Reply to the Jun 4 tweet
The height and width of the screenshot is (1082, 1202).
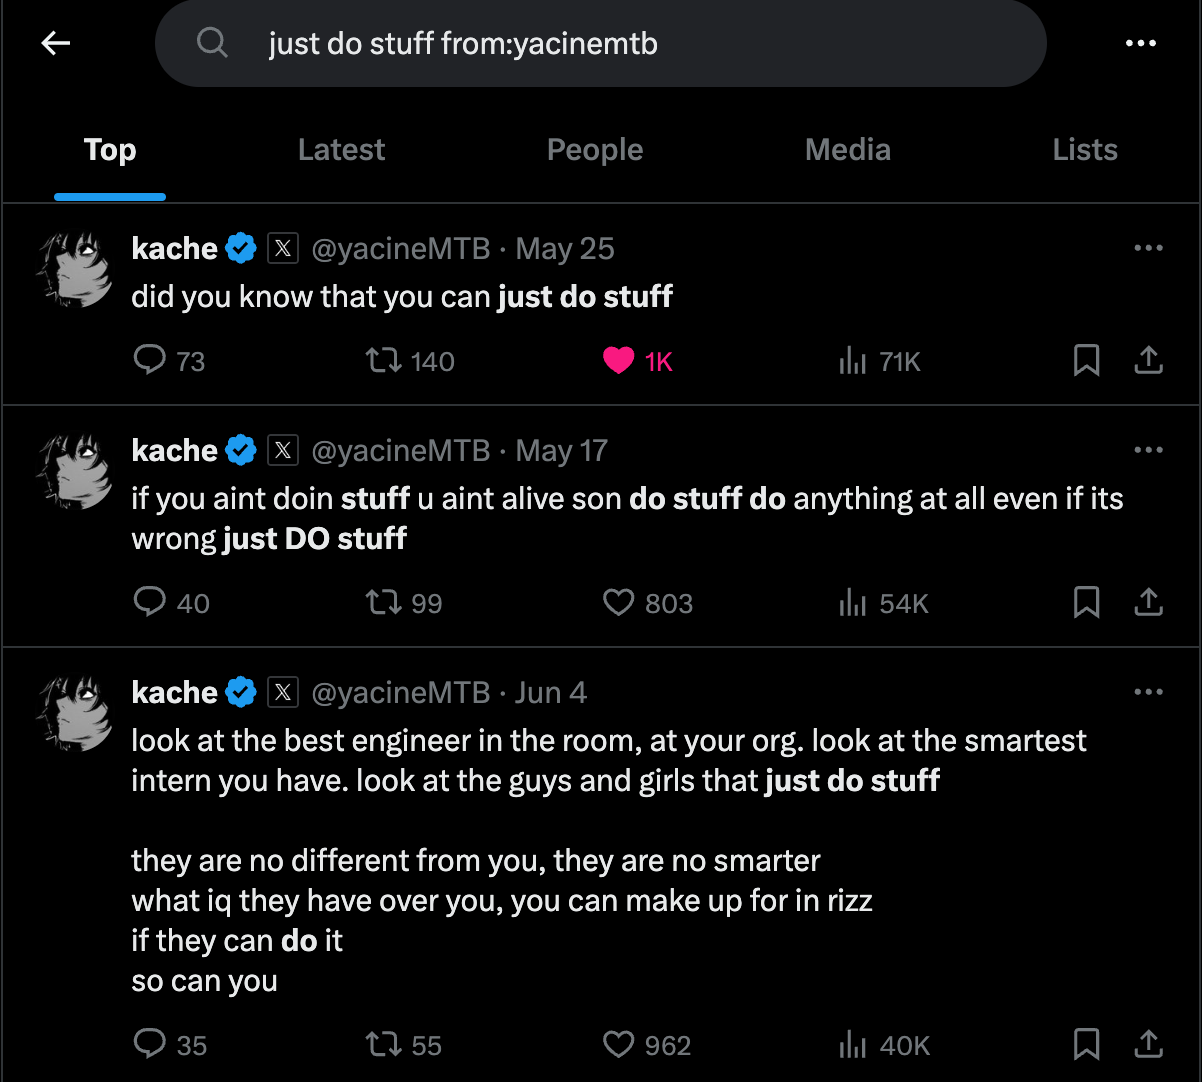150,1045
